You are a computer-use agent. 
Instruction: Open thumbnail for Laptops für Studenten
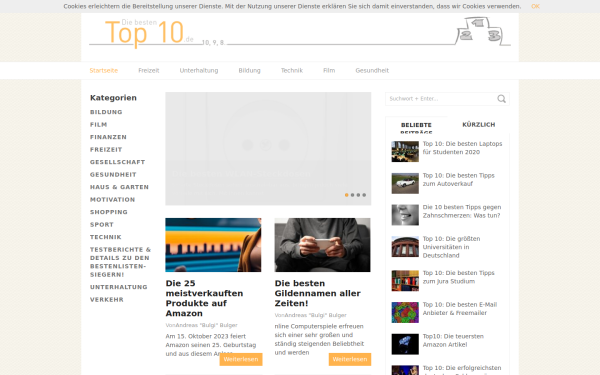(405, 152)
